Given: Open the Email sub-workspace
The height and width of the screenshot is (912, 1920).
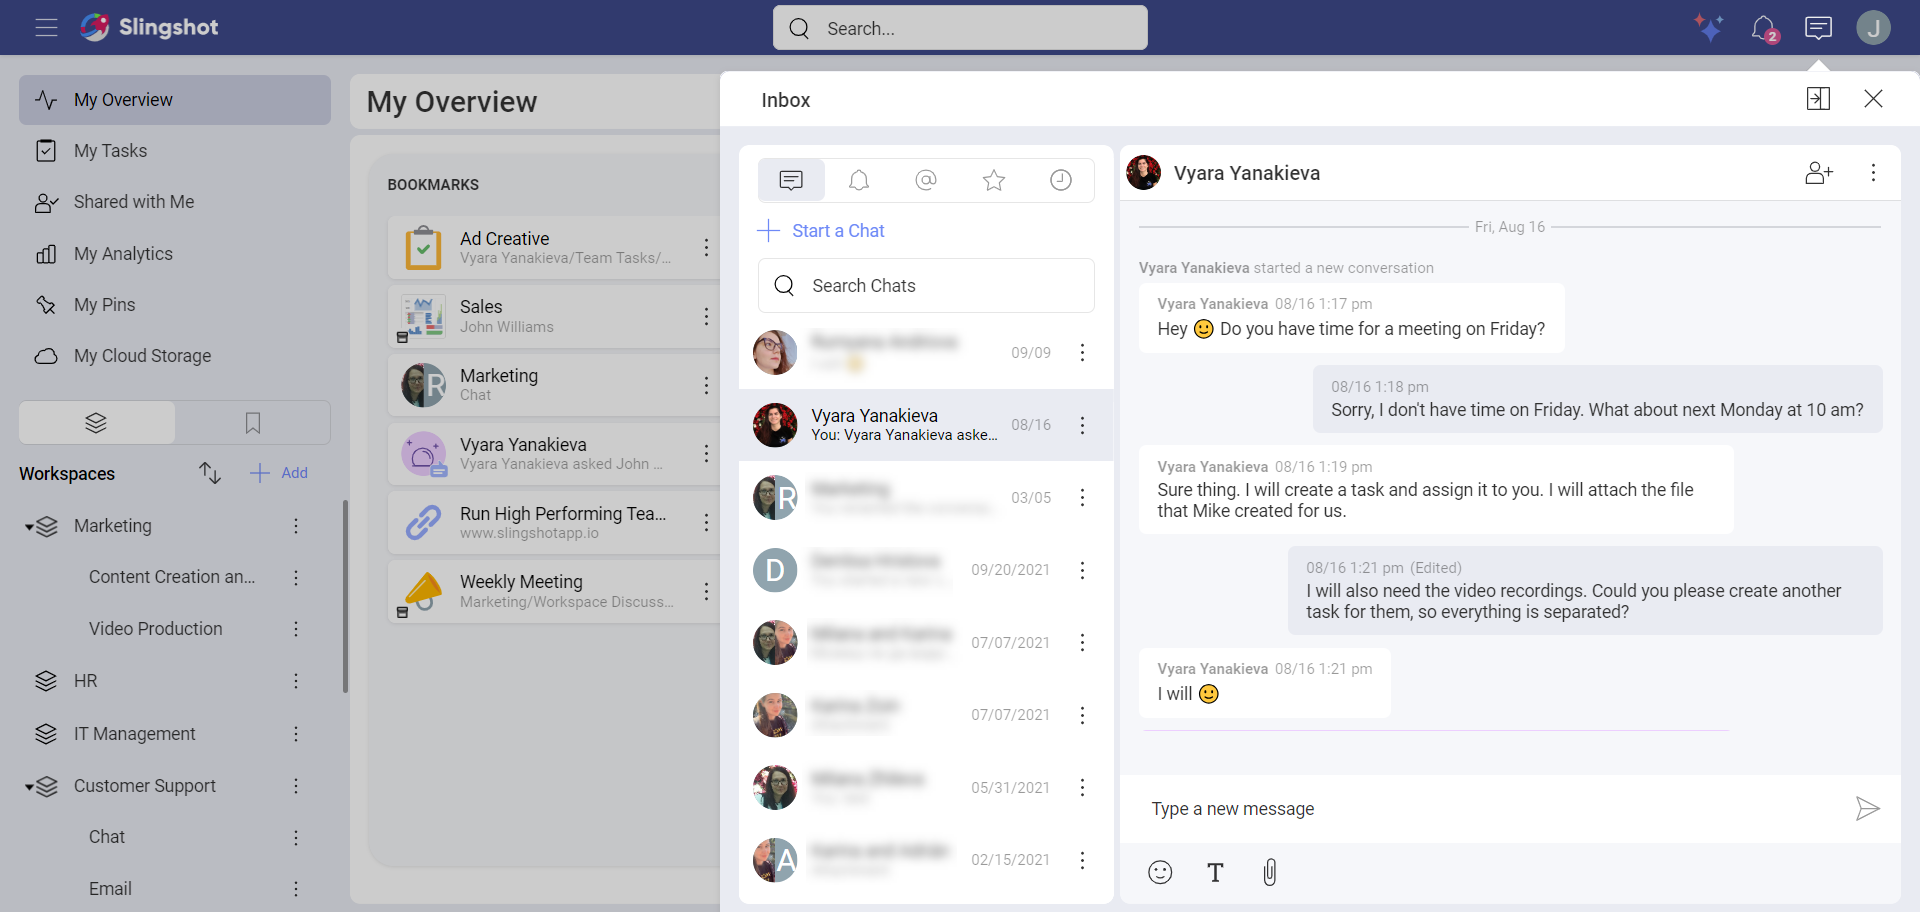Looking at the screenshot, I should click(110, 889).
